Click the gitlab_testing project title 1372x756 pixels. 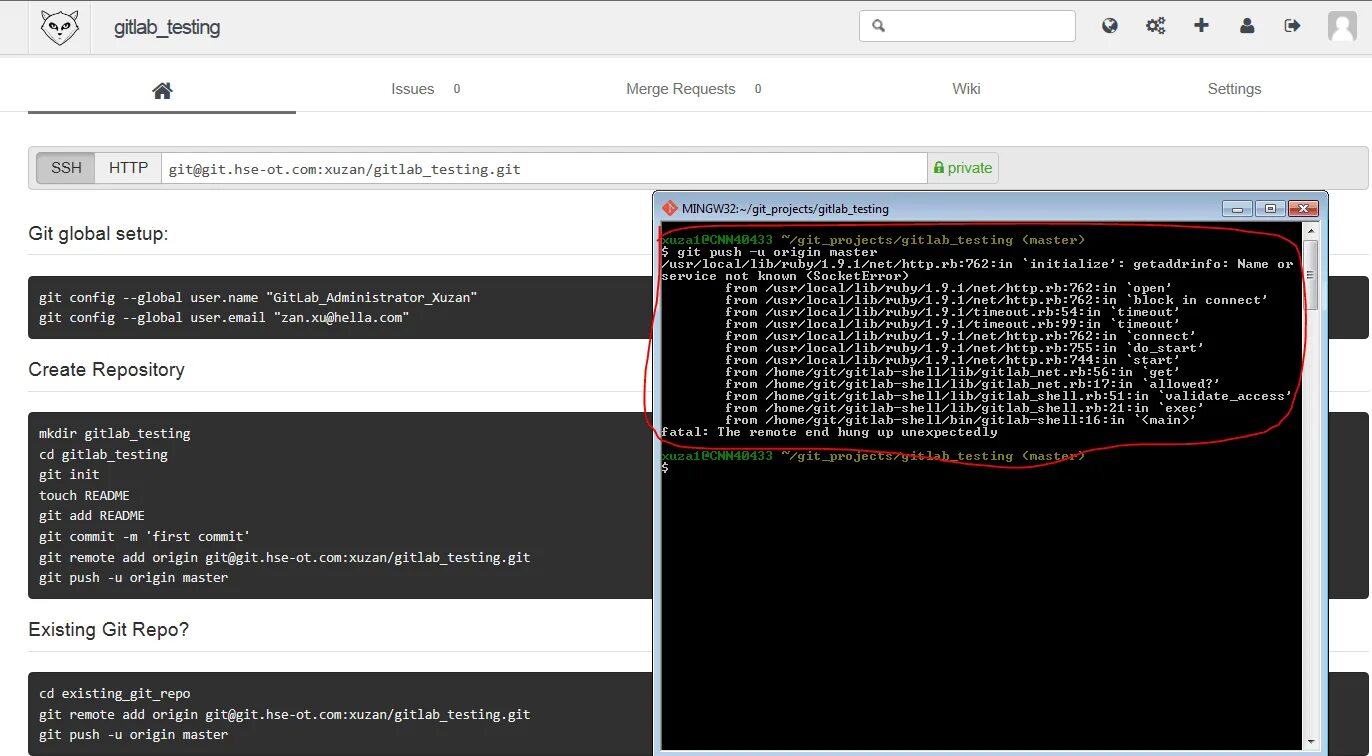pos(167,27)
